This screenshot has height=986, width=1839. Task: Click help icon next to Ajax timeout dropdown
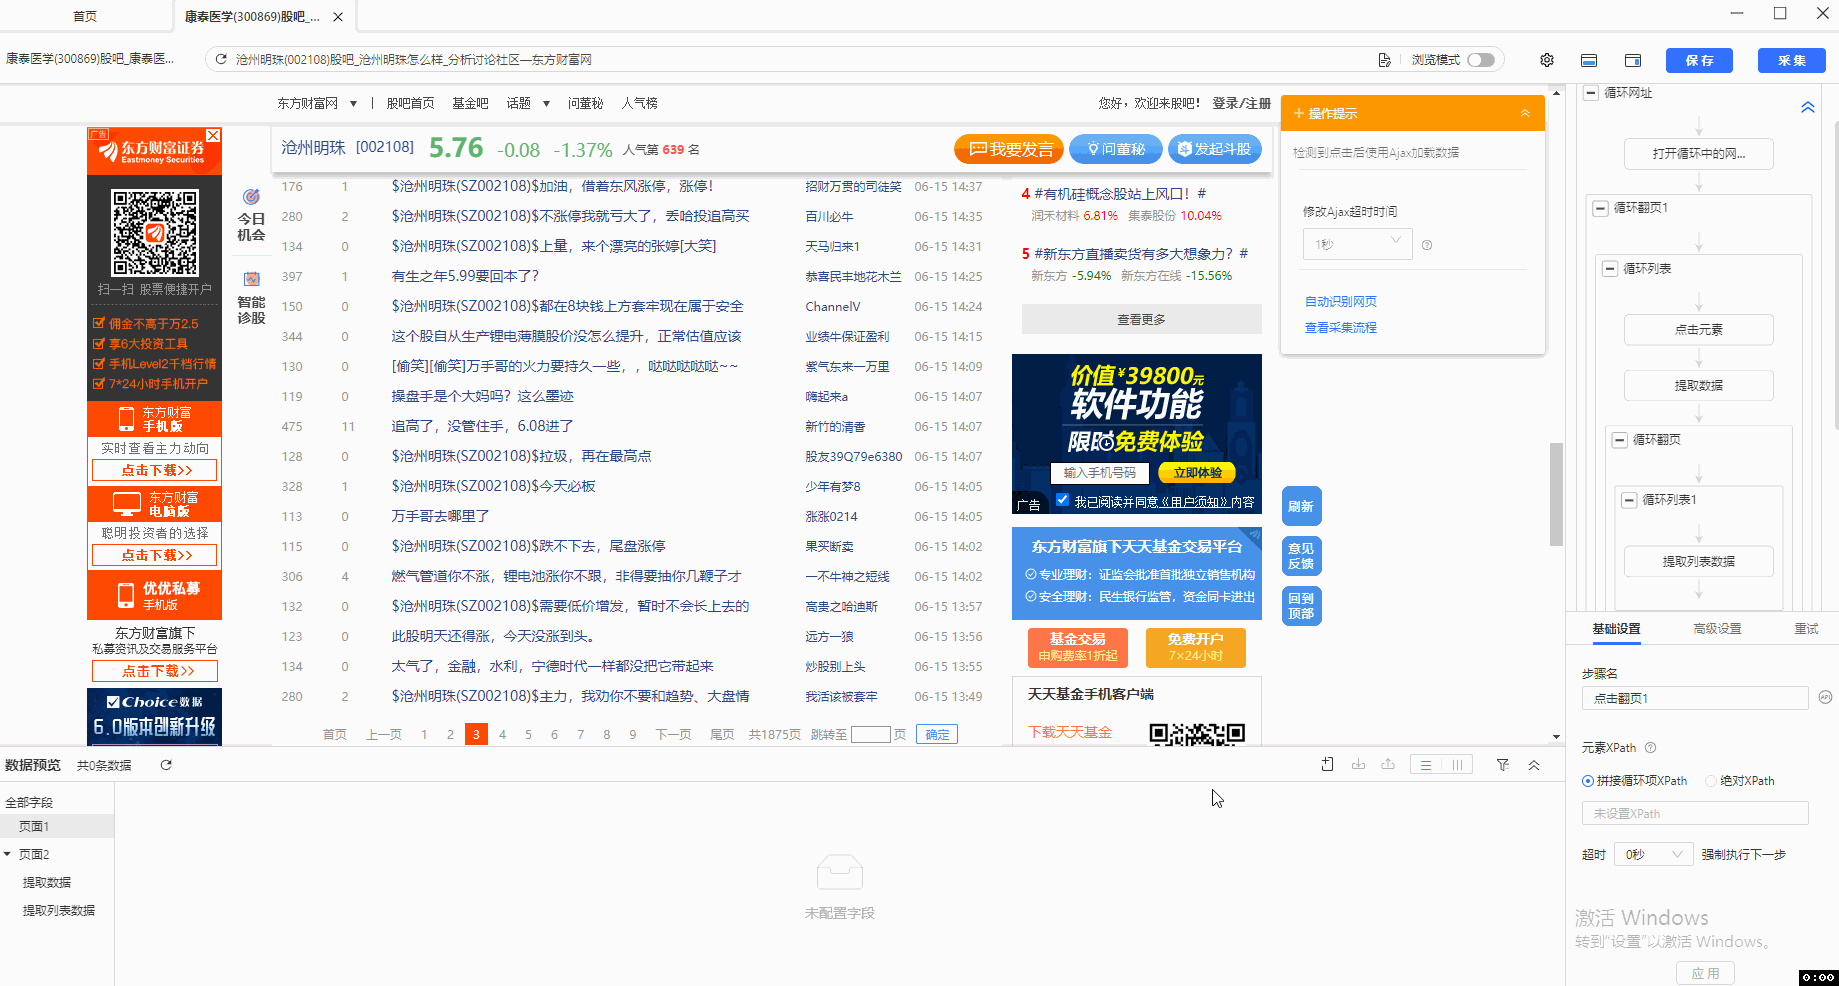1427,245
